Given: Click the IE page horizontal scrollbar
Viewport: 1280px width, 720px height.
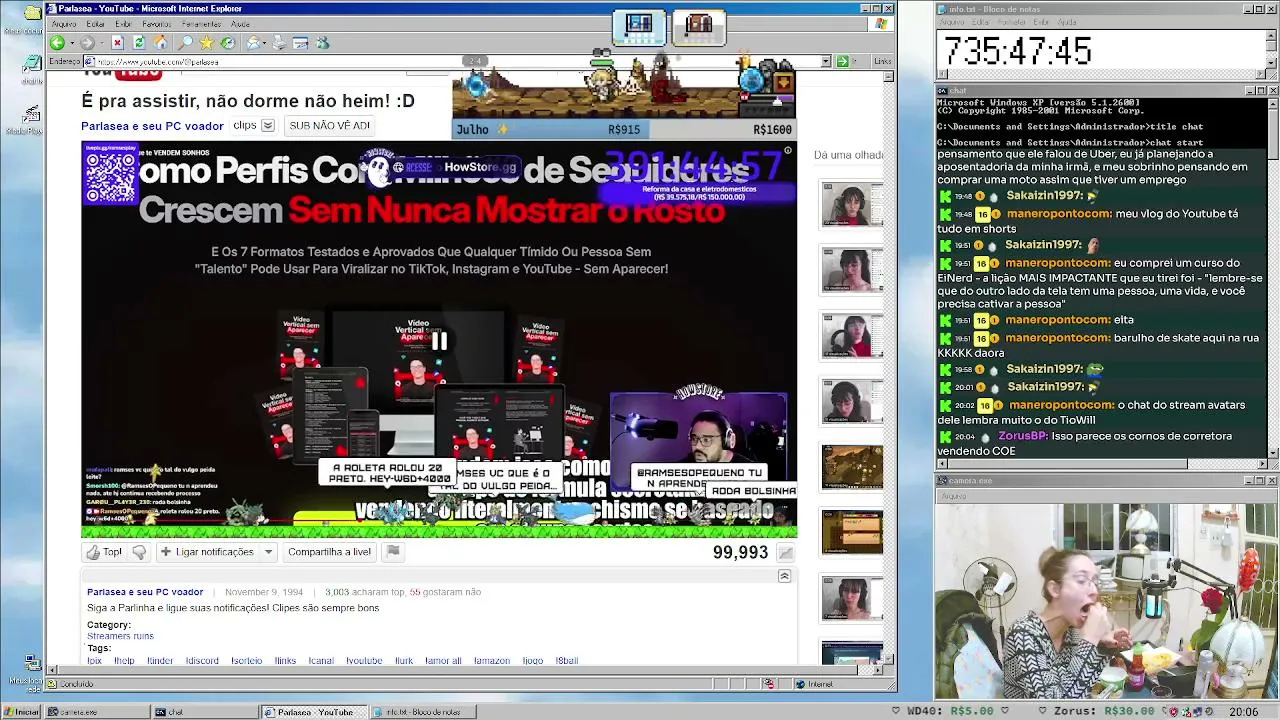Looking at the screenshot, I should (x=465, y=672).
